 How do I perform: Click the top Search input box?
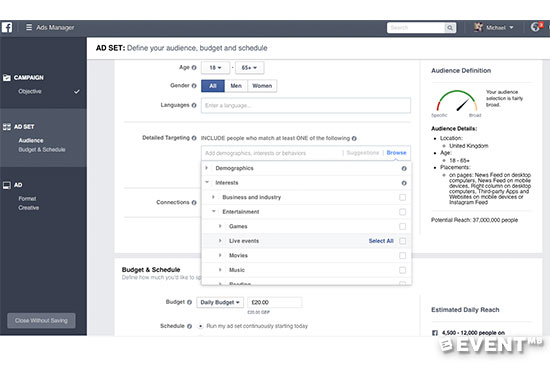tap(416, 28)
